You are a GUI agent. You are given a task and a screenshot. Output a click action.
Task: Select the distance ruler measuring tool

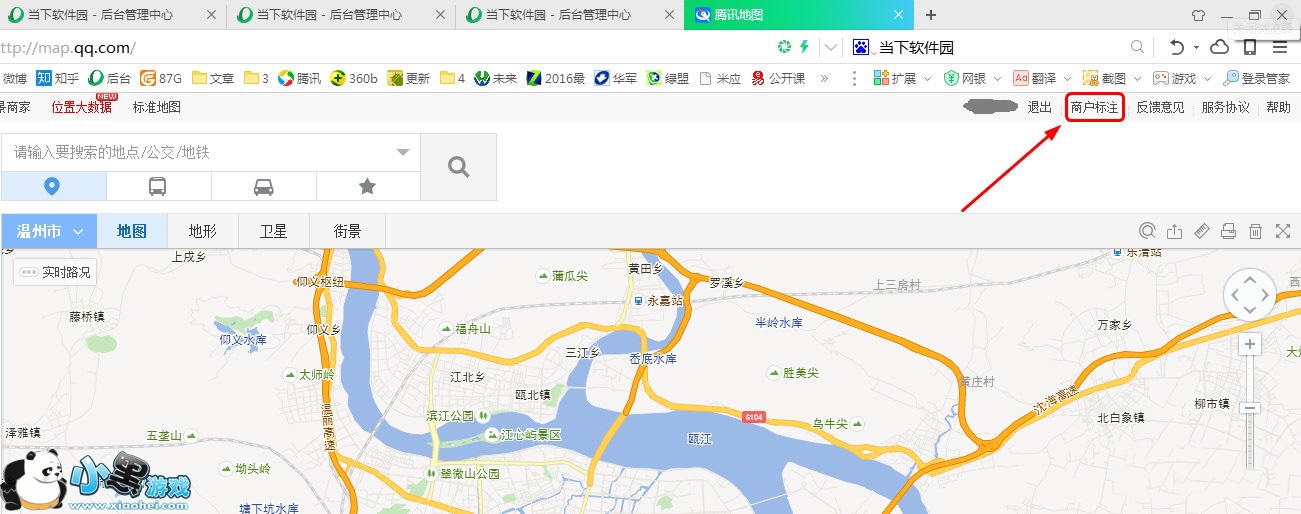click(1202, 231)
